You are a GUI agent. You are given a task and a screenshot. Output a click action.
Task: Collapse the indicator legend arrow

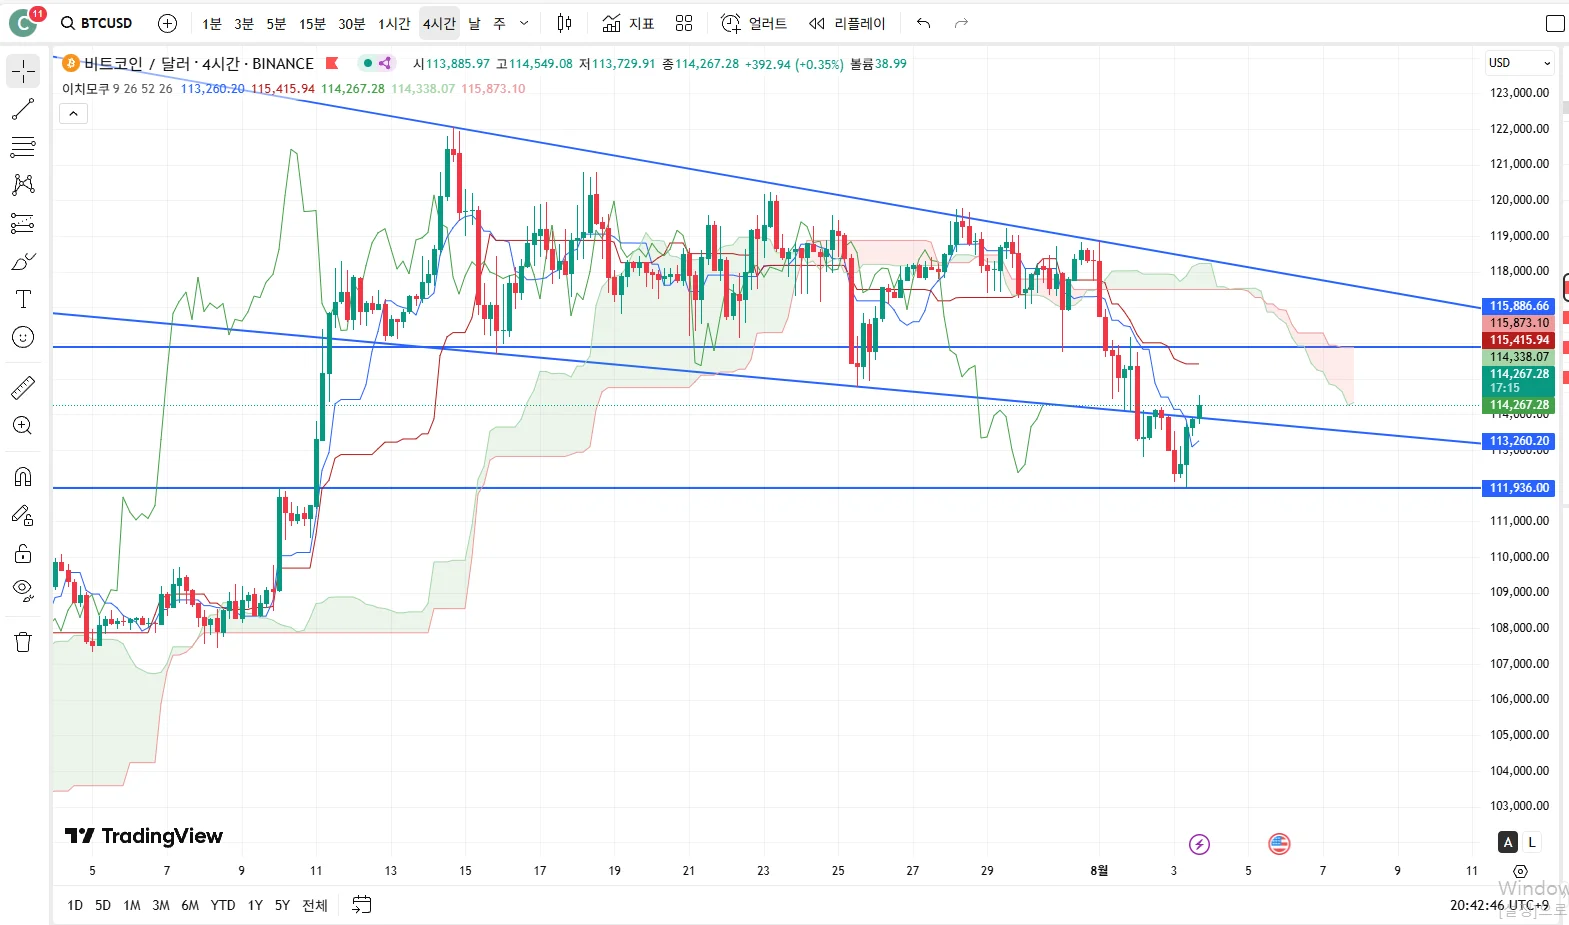coord(74,114)
